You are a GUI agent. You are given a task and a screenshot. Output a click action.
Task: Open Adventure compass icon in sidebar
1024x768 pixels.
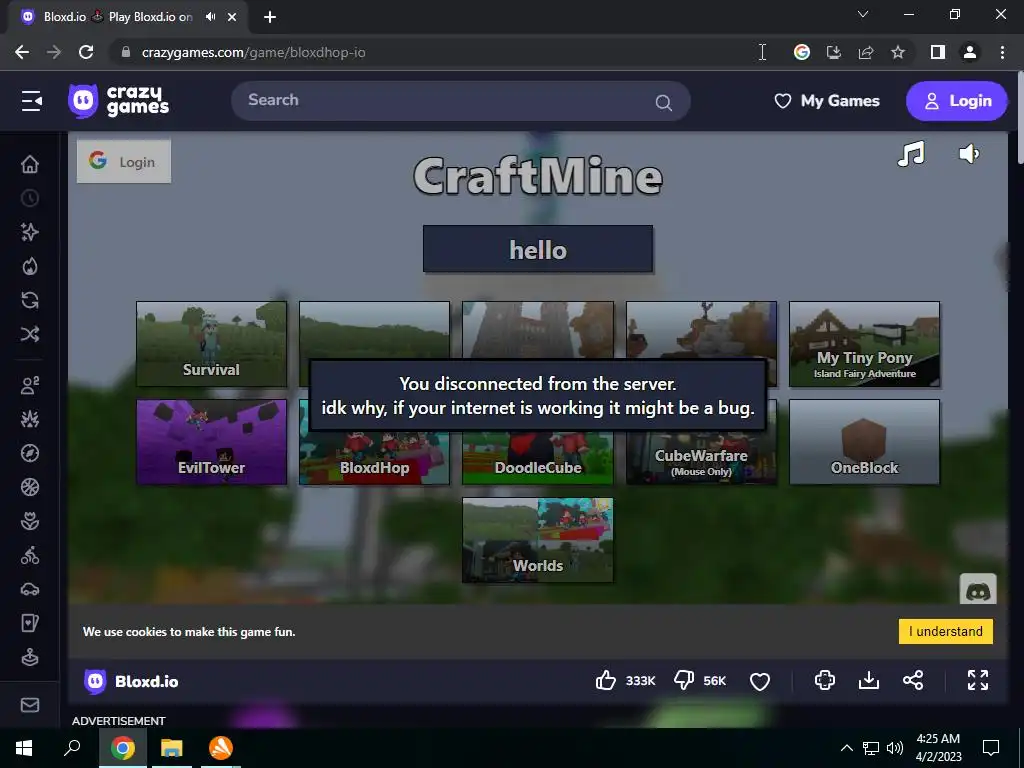pyautogui.click(x=30, y=453)
